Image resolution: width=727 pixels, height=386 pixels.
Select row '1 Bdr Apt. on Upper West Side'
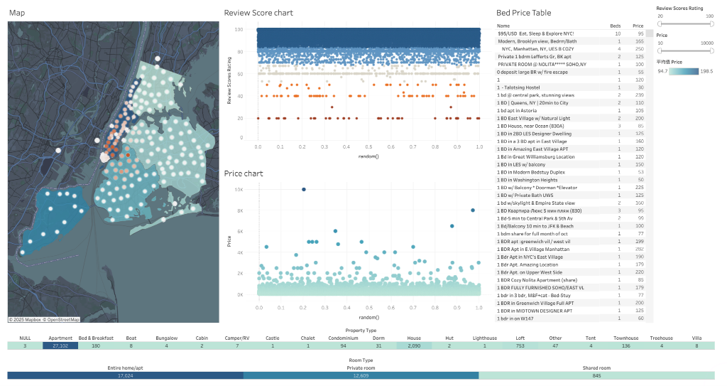570,272
